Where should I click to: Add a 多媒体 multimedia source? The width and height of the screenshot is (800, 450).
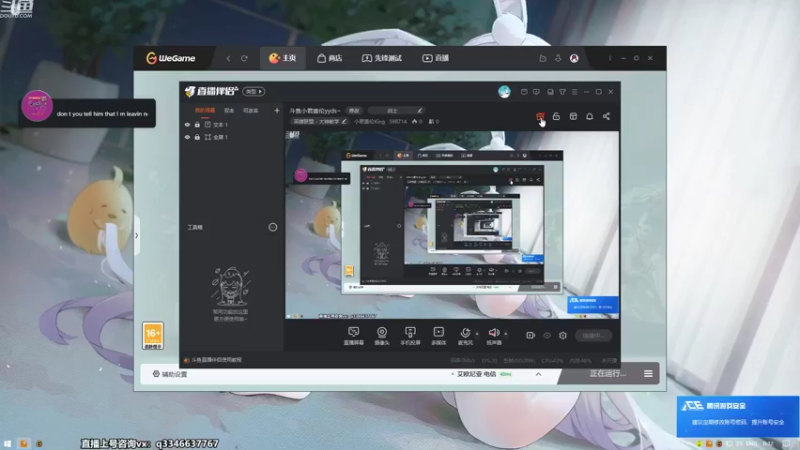click(x=438, y=336)
